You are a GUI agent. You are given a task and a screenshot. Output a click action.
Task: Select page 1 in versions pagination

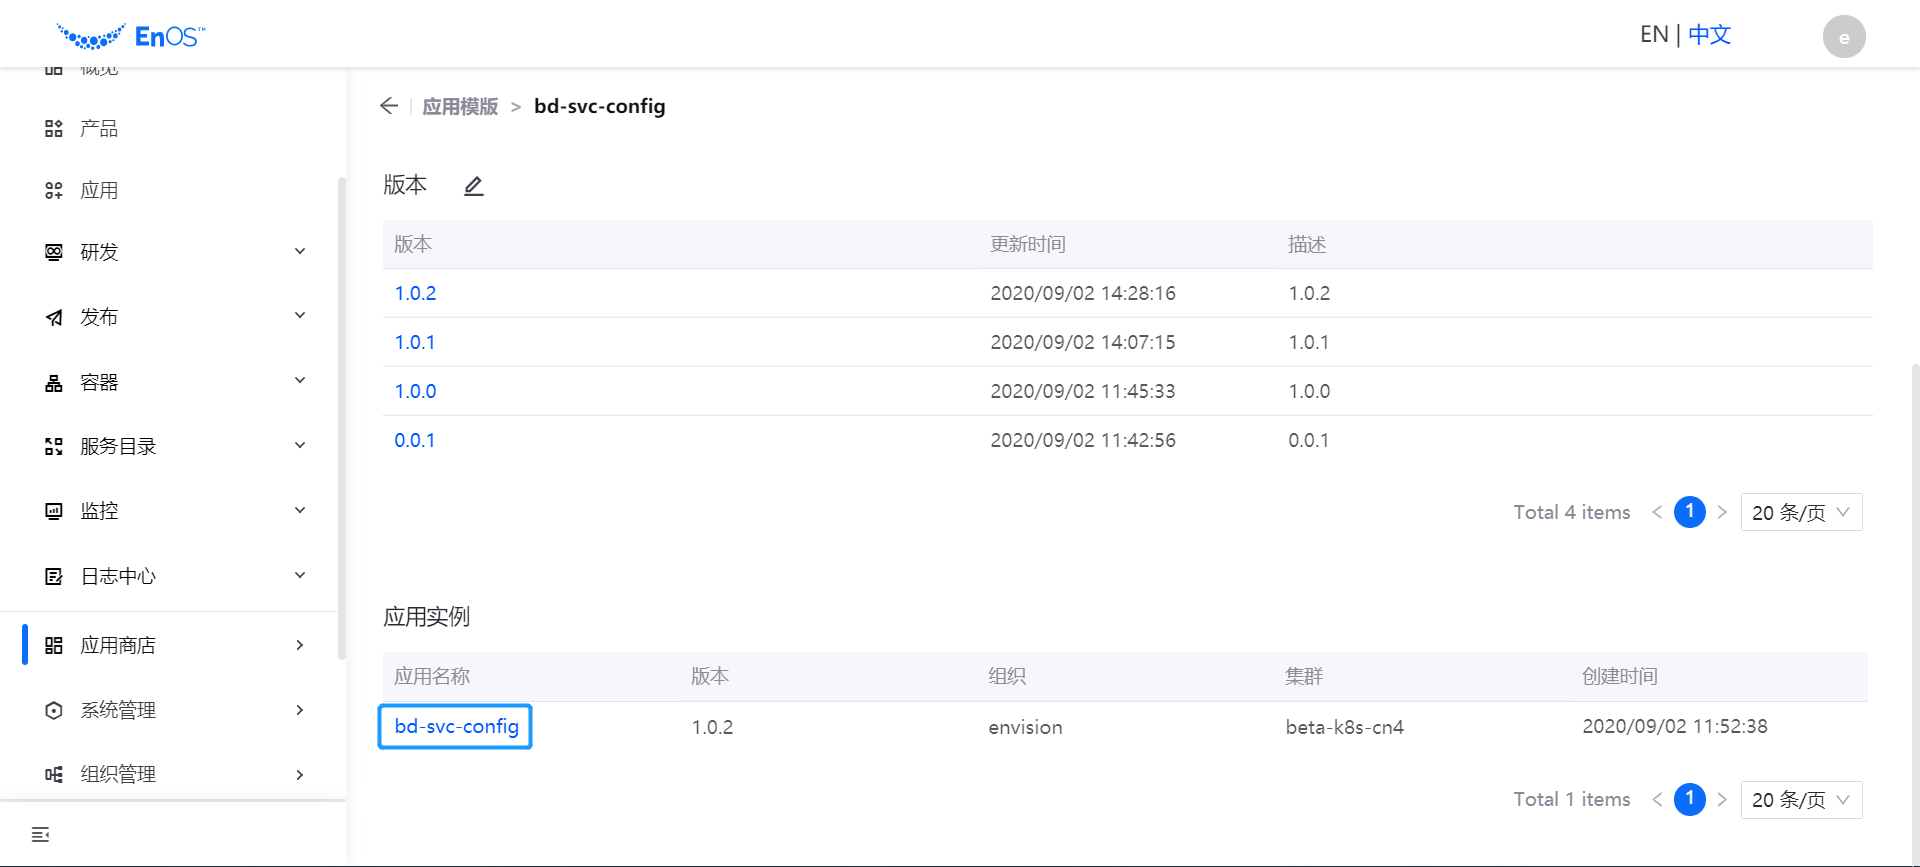coord(1690,512)
